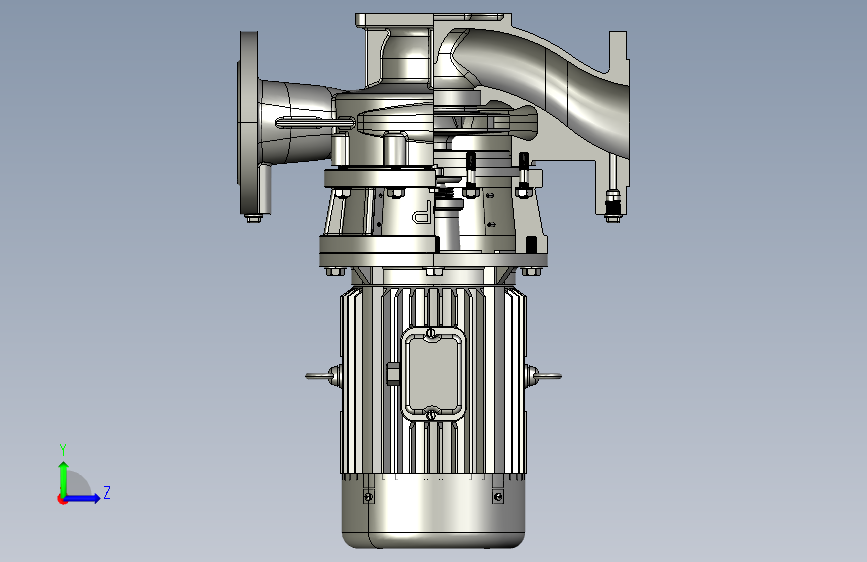Click the Z label of the axis triad
867x562 pixels.
pyautogui.click(x=107, y=492)
